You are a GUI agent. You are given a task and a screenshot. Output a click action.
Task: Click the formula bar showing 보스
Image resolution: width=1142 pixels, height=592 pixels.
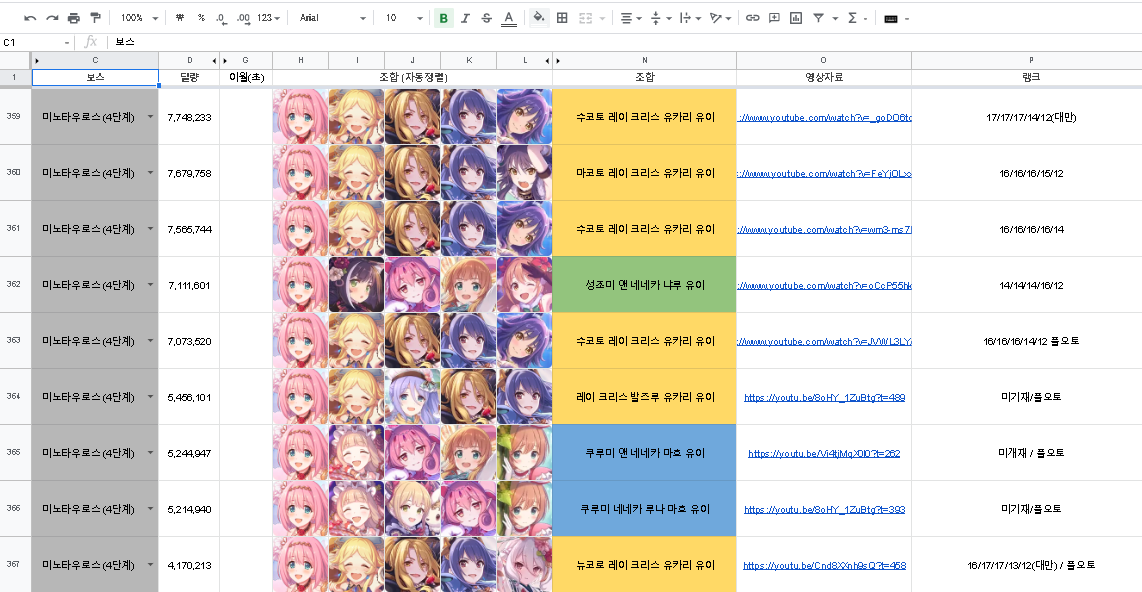click(x=626, y=42)
